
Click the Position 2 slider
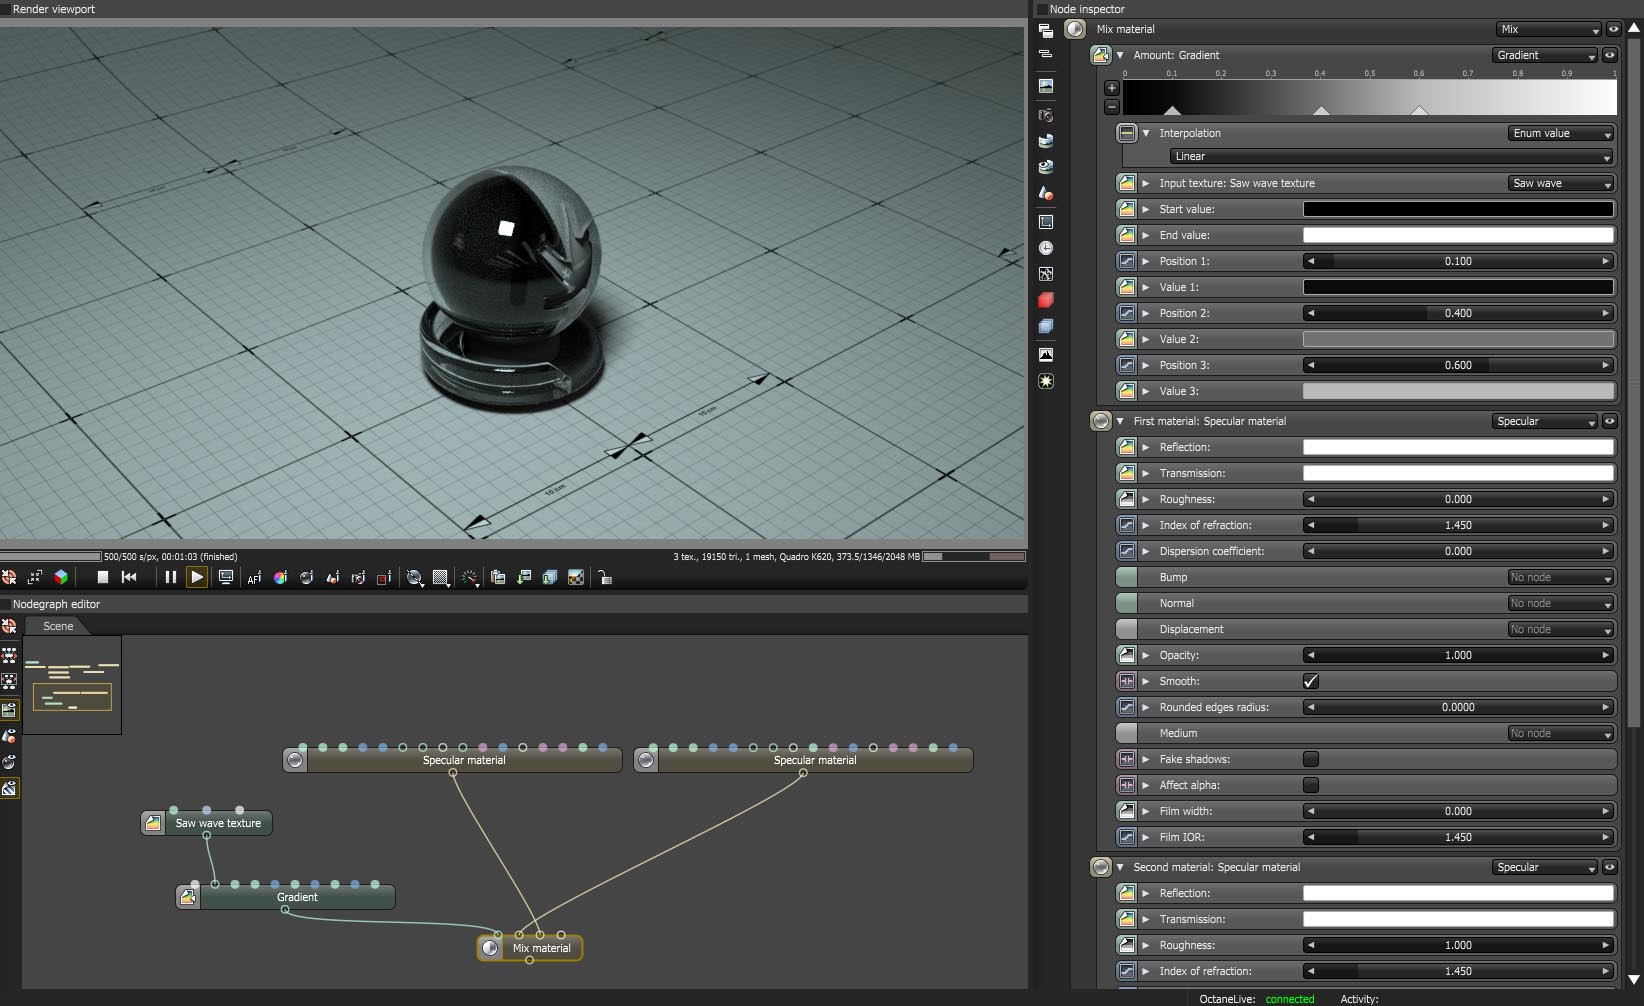coord(1458,313)
